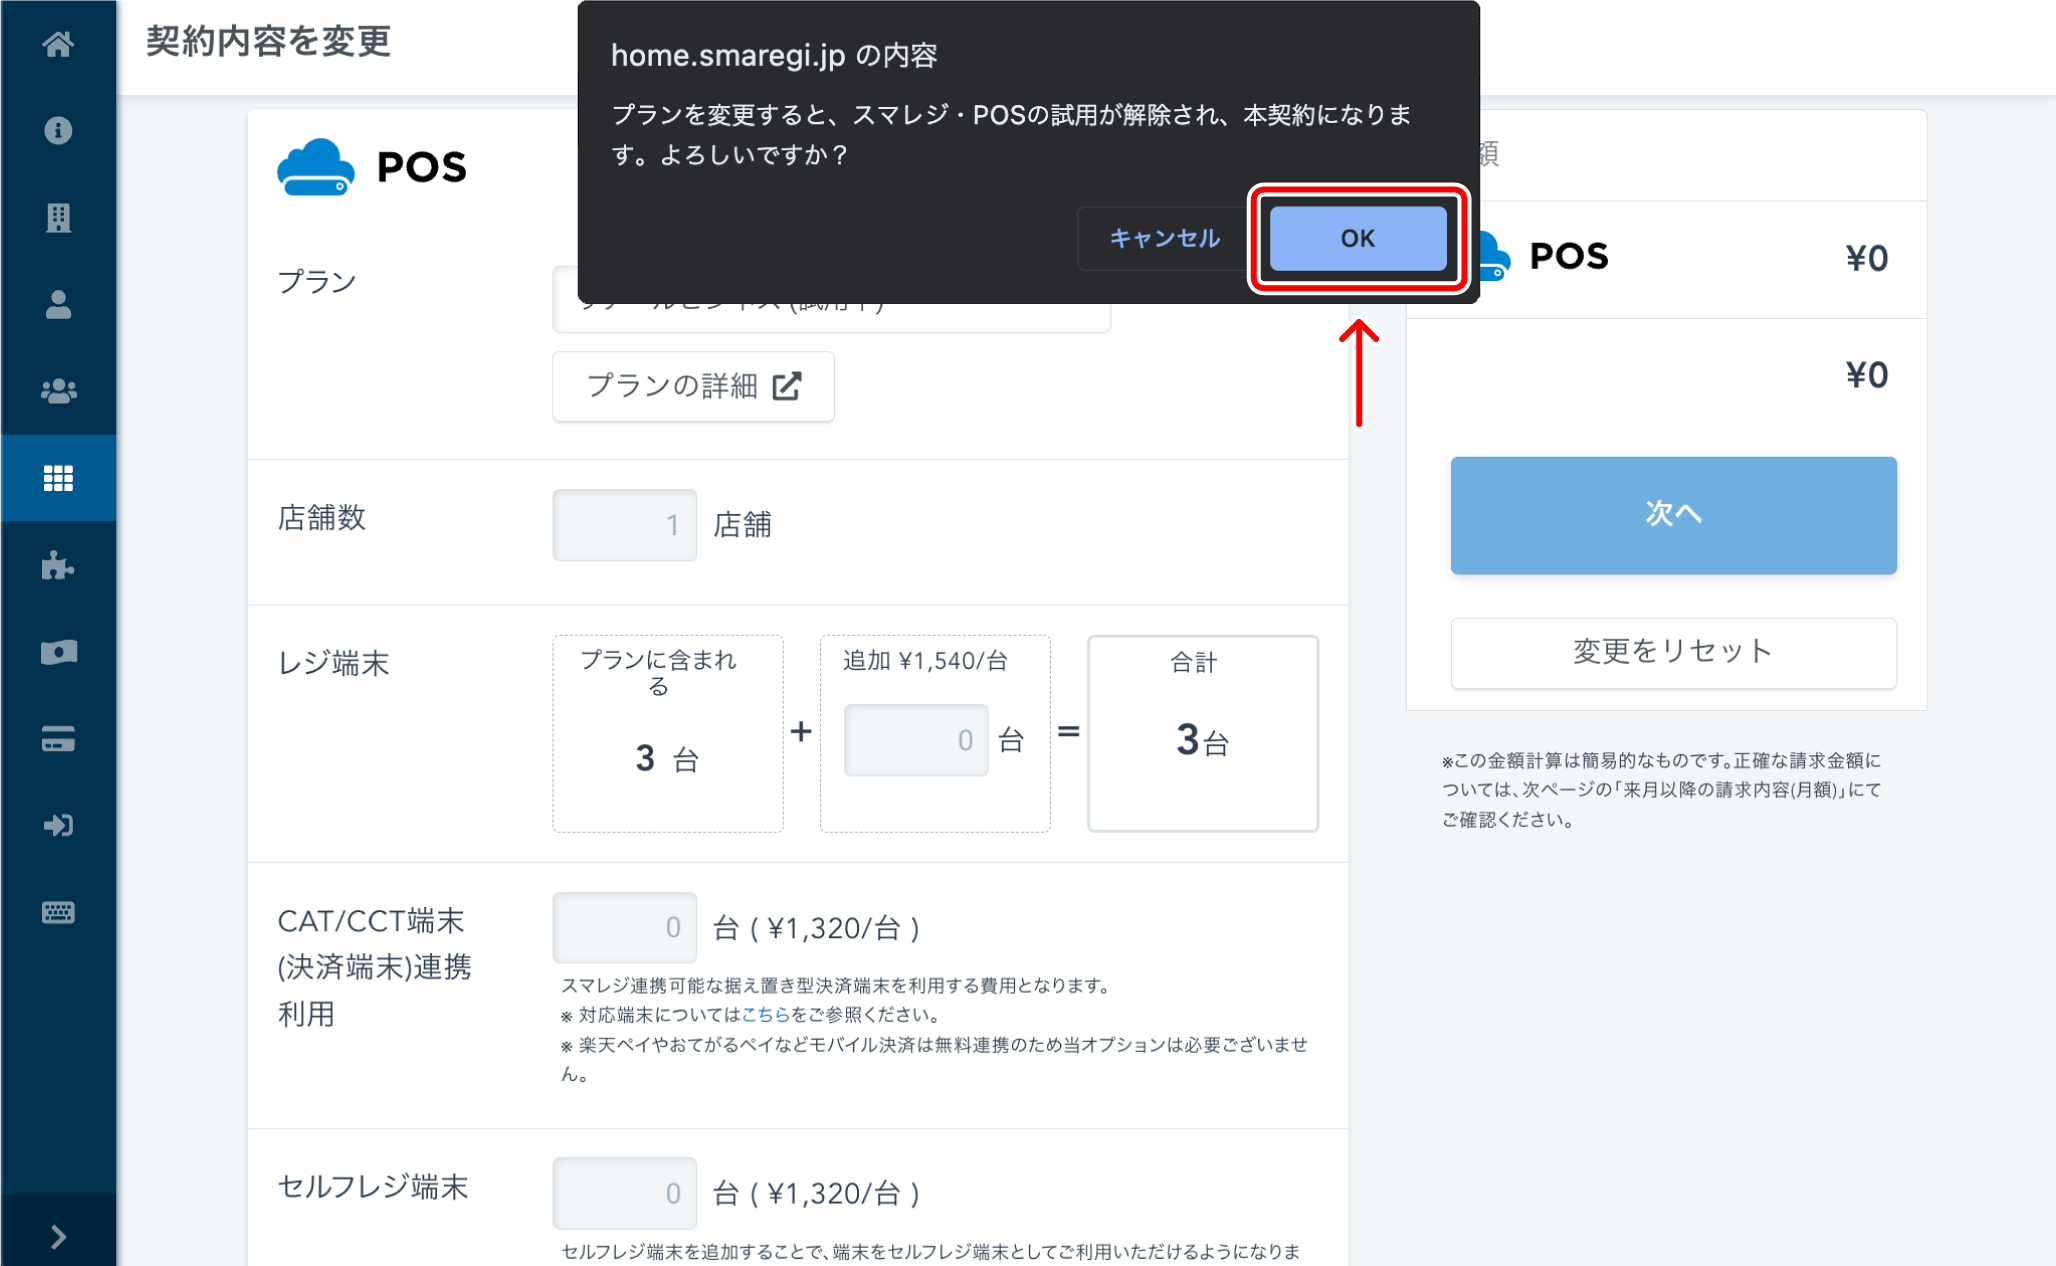Expand sidebar with bottom chevron arrow
2056x1266 pixels.
58,1237
